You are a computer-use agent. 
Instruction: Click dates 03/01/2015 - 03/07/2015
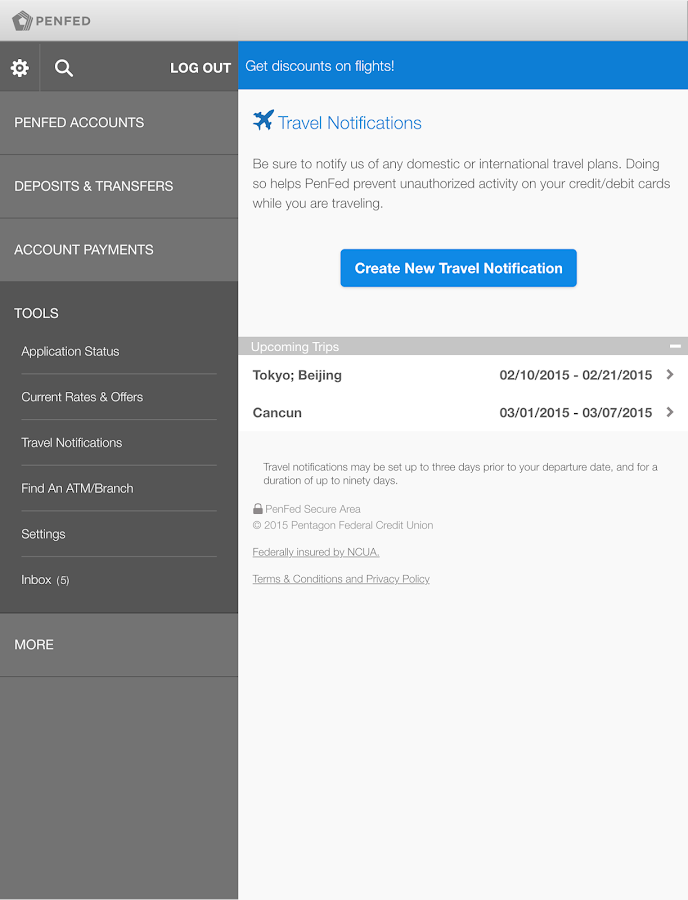pyautogui.click(x=576, y=413)
